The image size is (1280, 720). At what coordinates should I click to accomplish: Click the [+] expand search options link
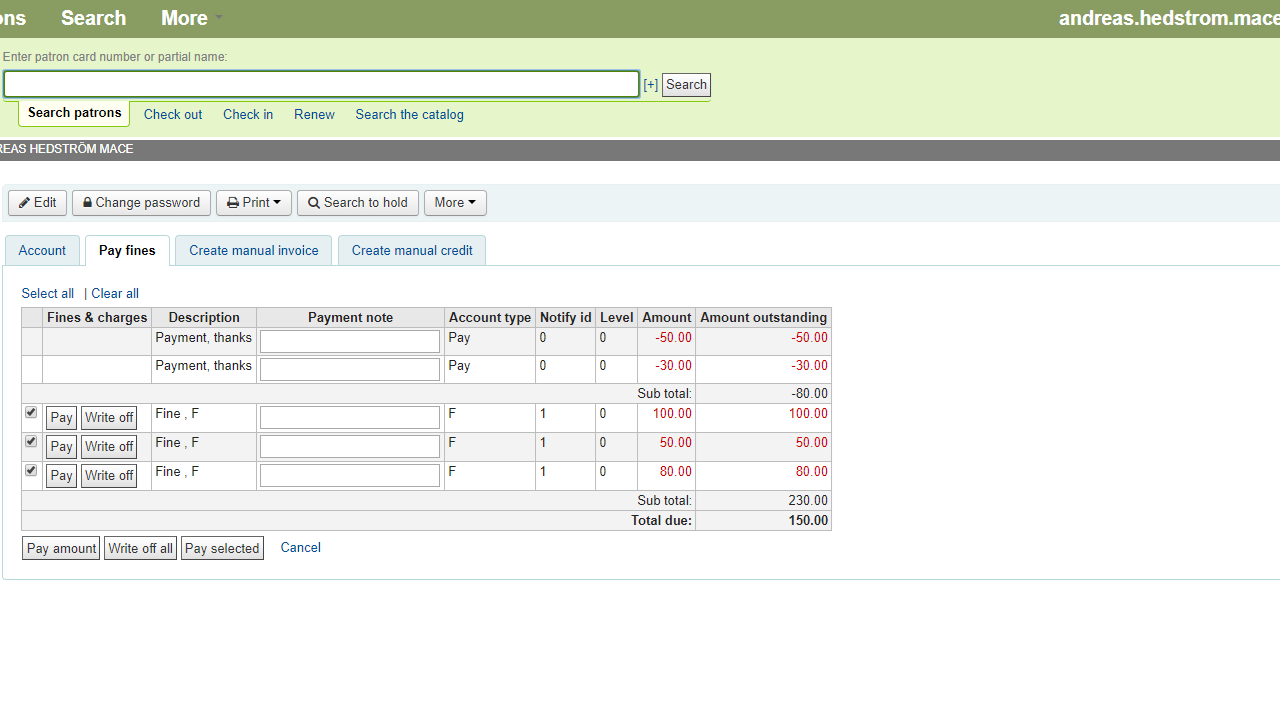[x=650, y=85]
